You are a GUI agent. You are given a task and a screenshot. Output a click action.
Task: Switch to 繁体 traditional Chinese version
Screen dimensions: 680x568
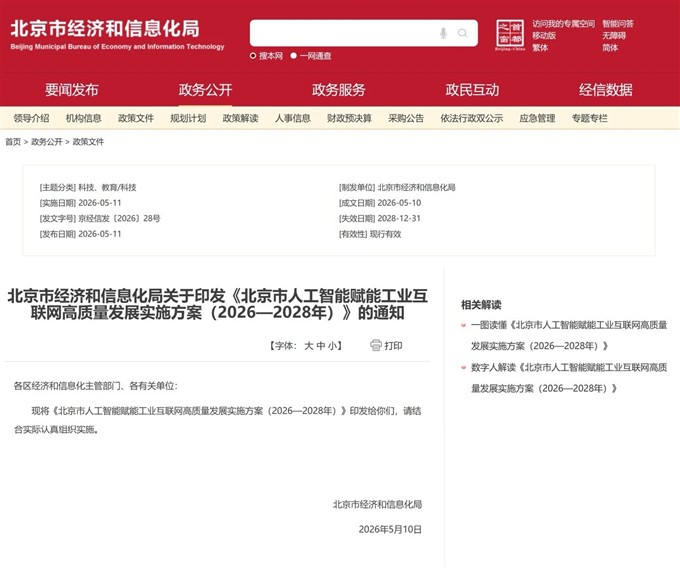[540, 48]
